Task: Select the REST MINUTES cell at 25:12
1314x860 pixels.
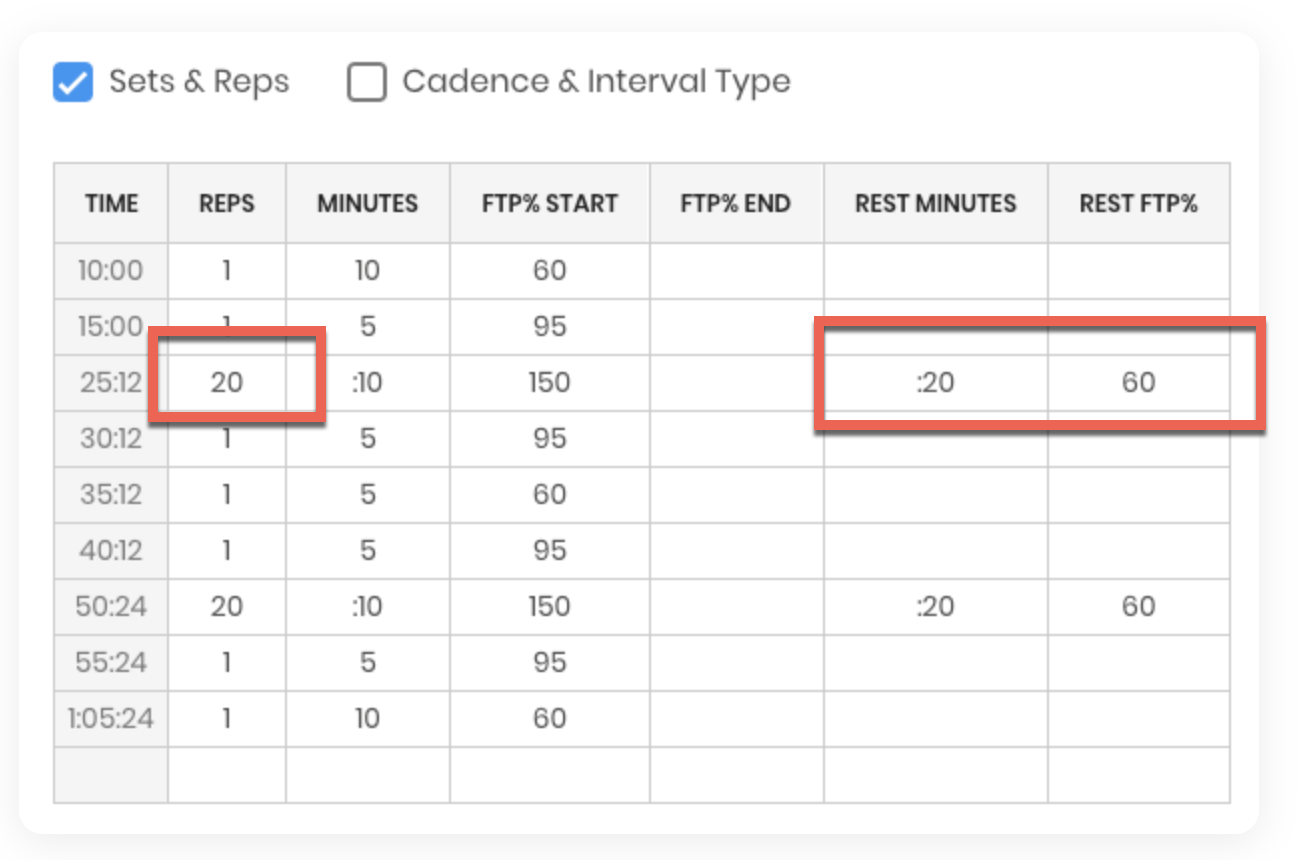Action: [x=936, y=383]
